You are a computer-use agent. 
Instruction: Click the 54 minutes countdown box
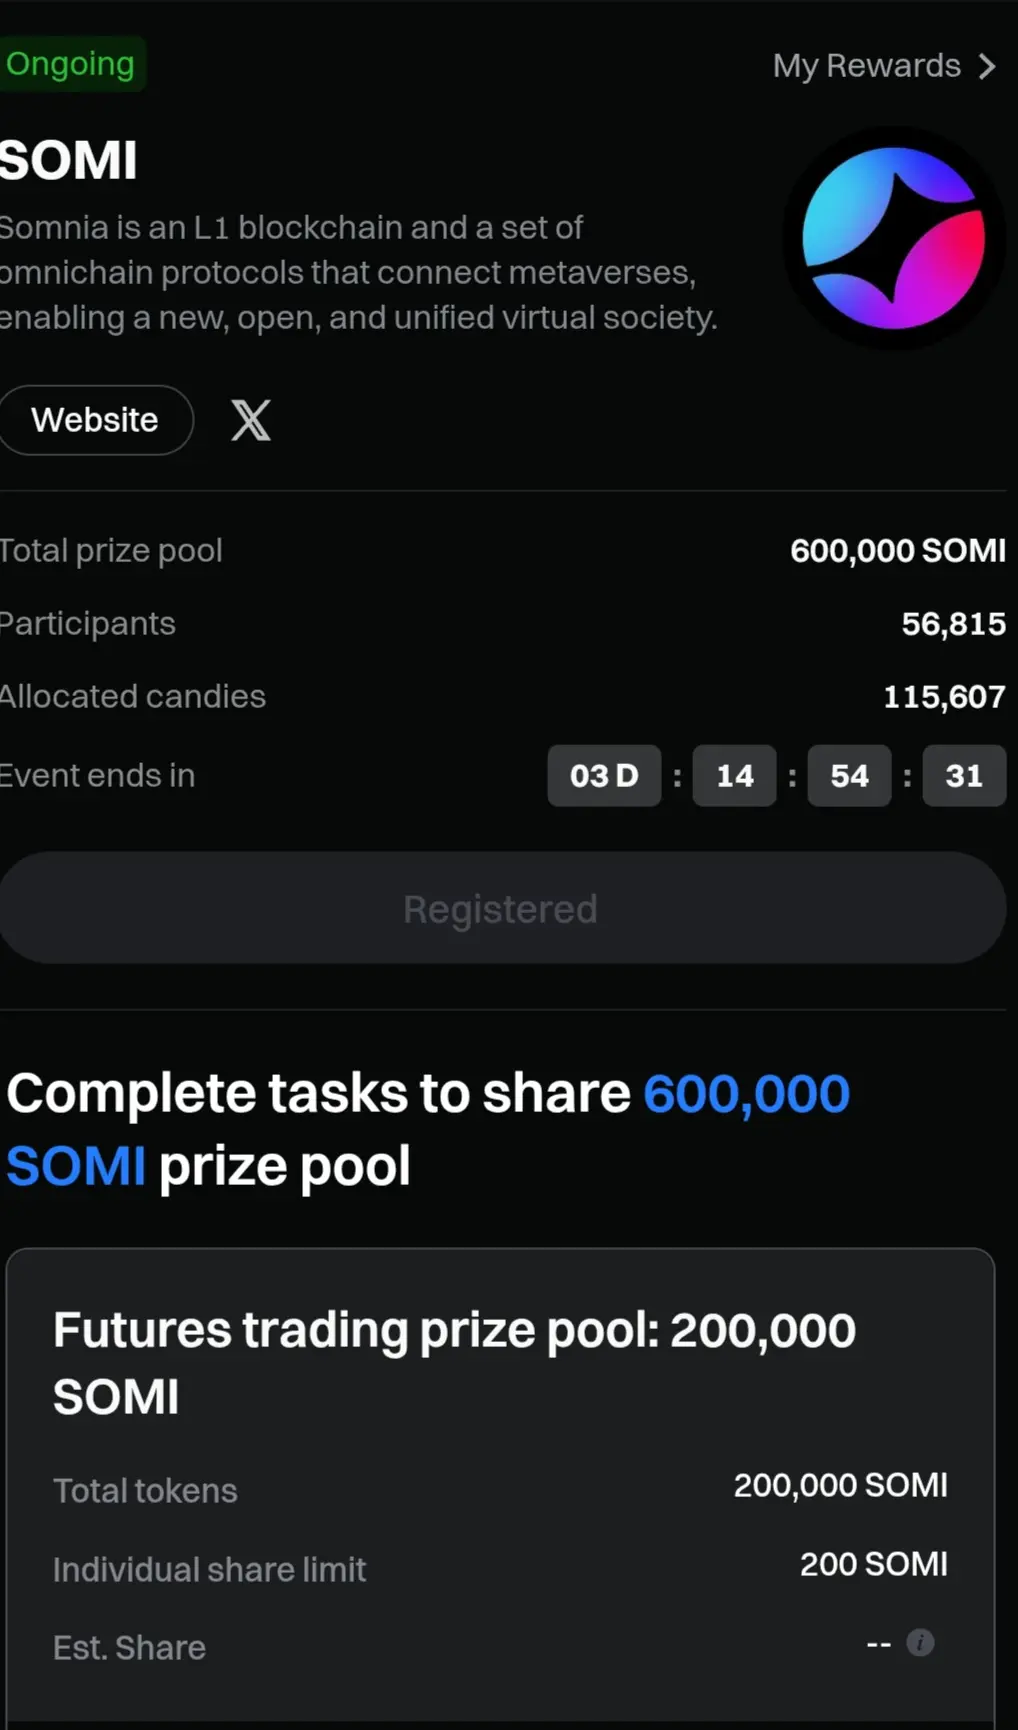click(850, 775)
